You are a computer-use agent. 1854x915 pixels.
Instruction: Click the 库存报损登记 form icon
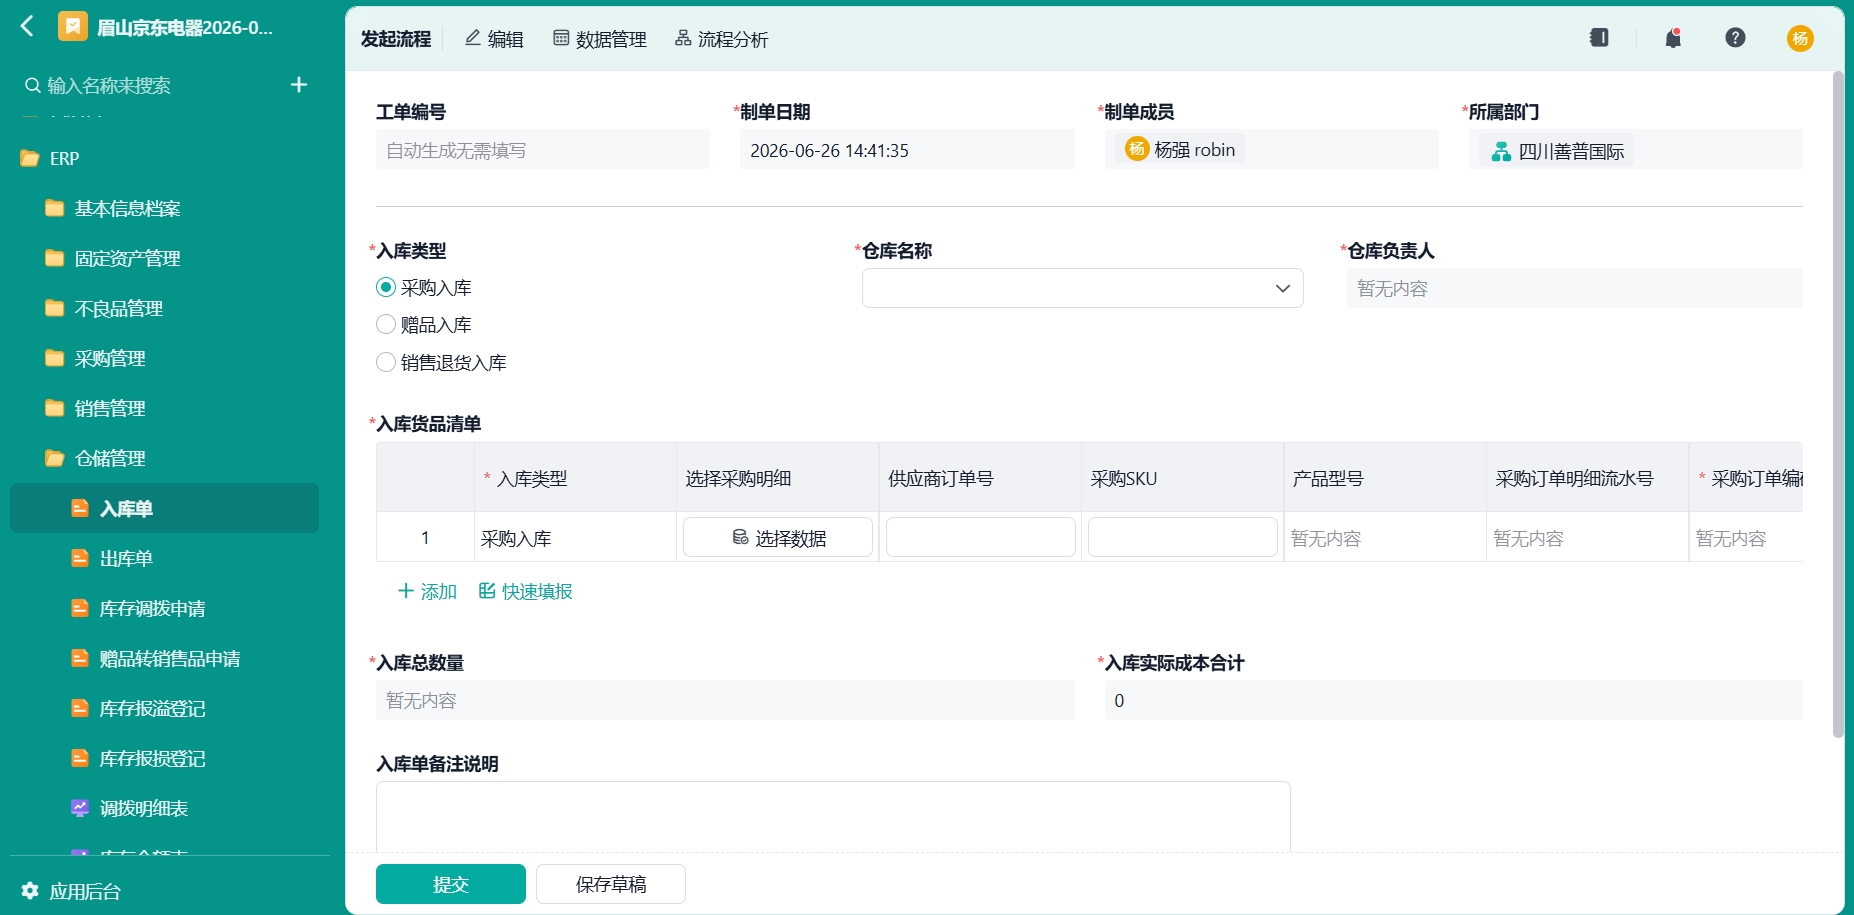coord(80,758)
